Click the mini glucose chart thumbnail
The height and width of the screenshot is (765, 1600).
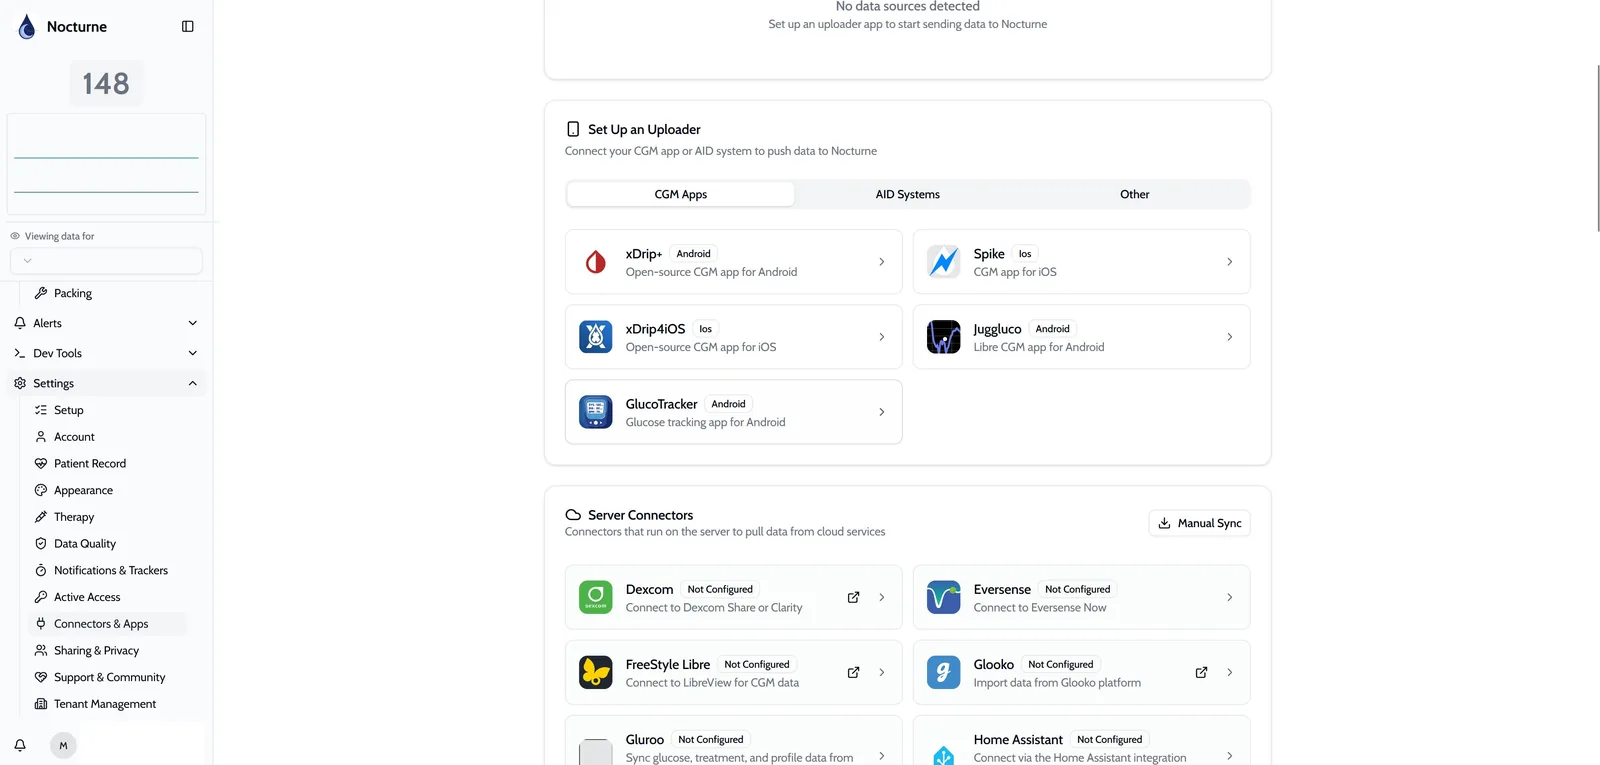106,164
